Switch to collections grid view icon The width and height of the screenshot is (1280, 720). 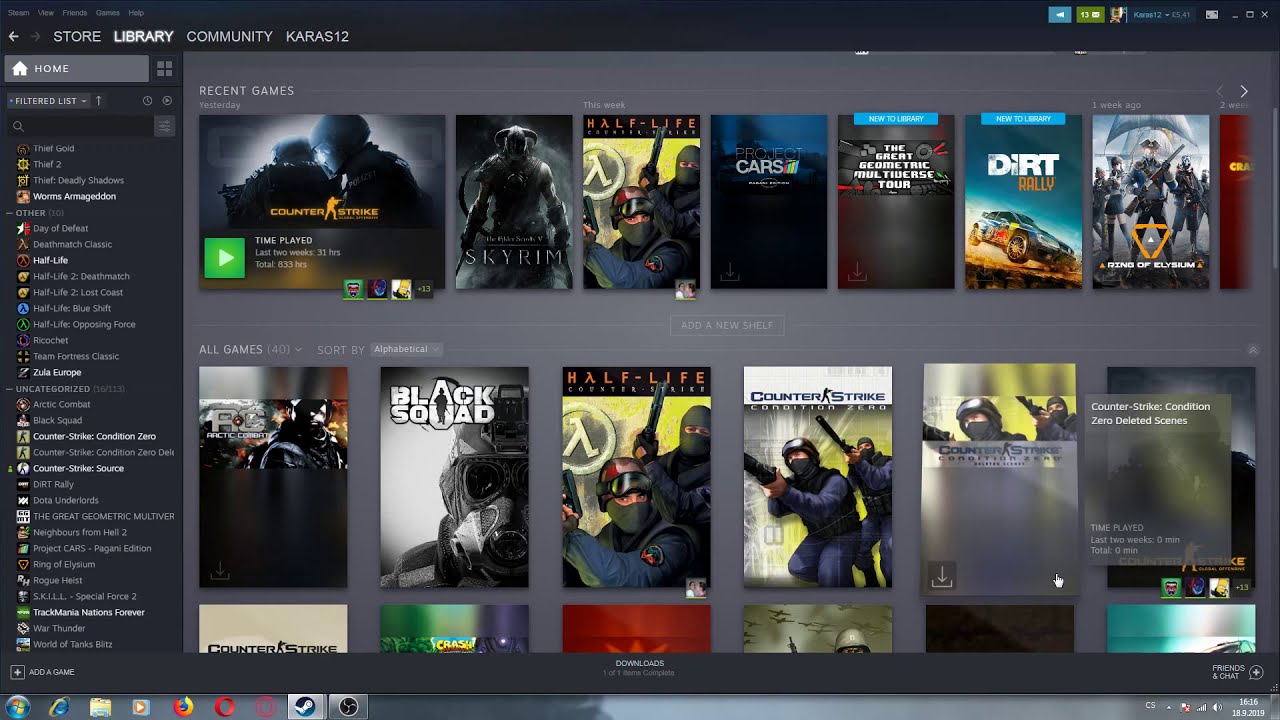164,68
